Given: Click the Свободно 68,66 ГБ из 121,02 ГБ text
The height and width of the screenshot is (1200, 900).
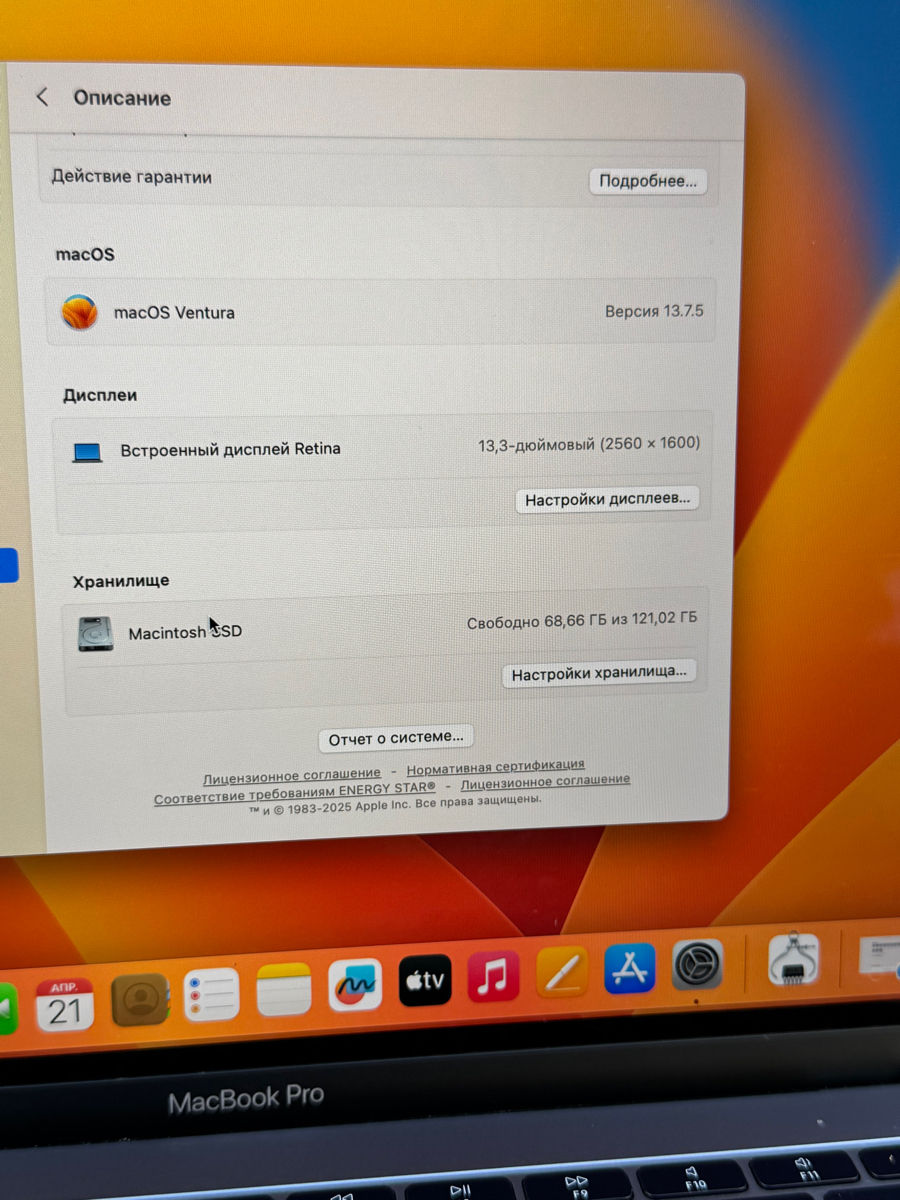Looking at the screenshot, I should coord(582,621).
